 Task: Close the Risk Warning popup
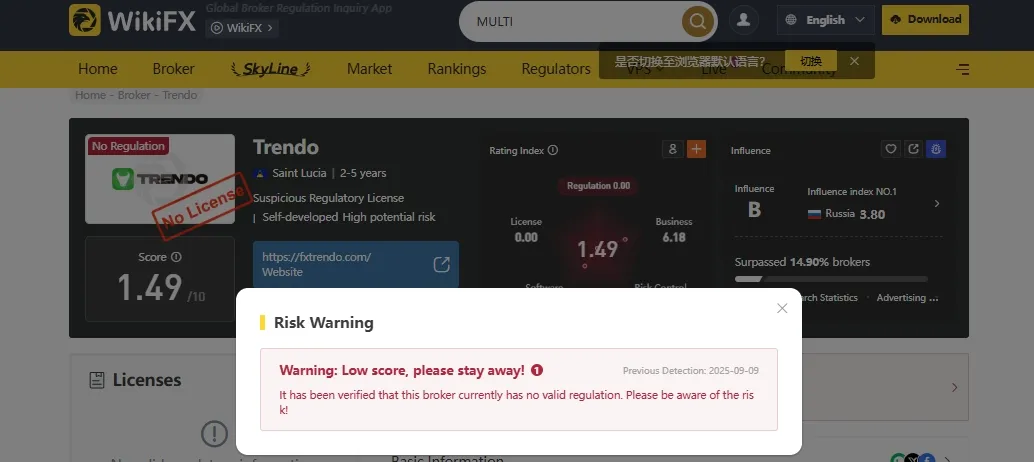(782, 308)
